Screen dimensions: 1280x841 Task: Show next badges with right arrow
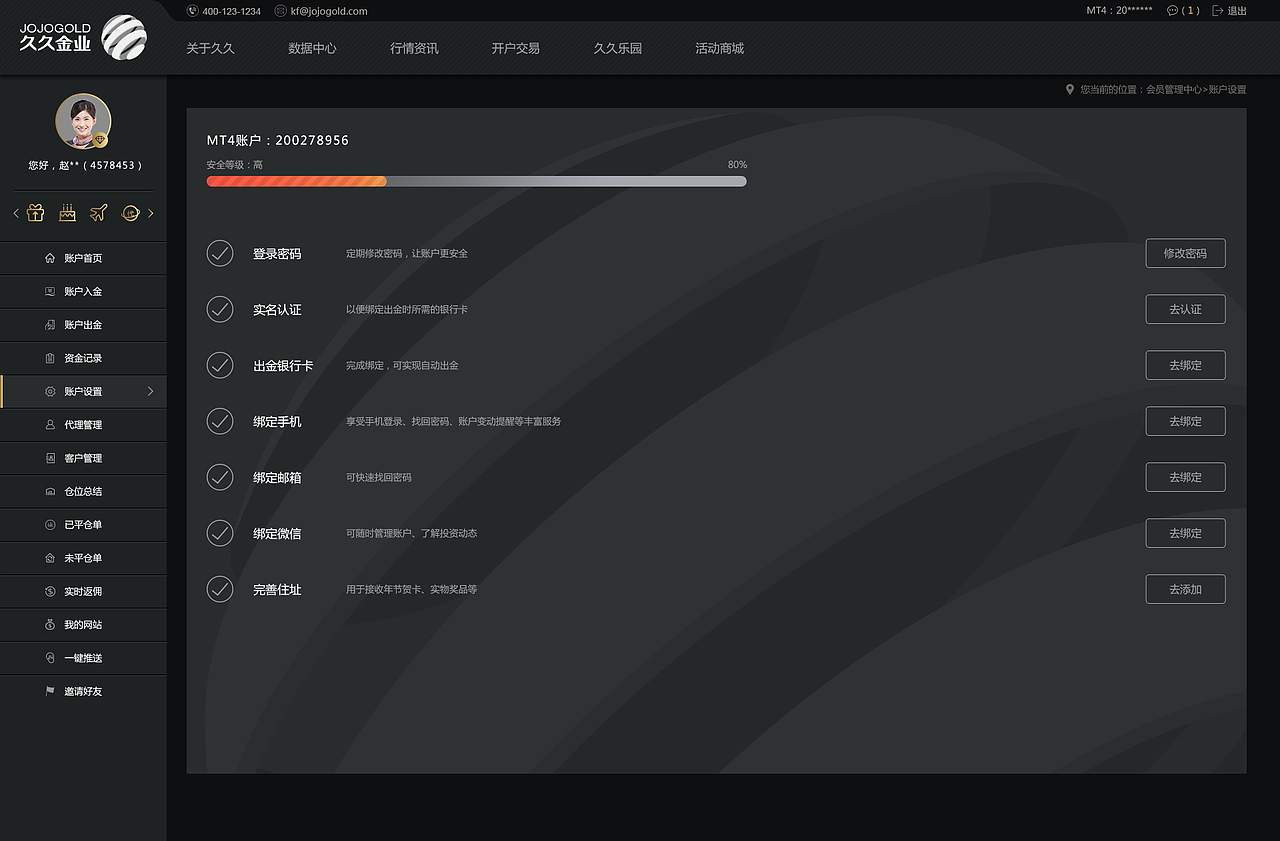[x=151, y=213]
